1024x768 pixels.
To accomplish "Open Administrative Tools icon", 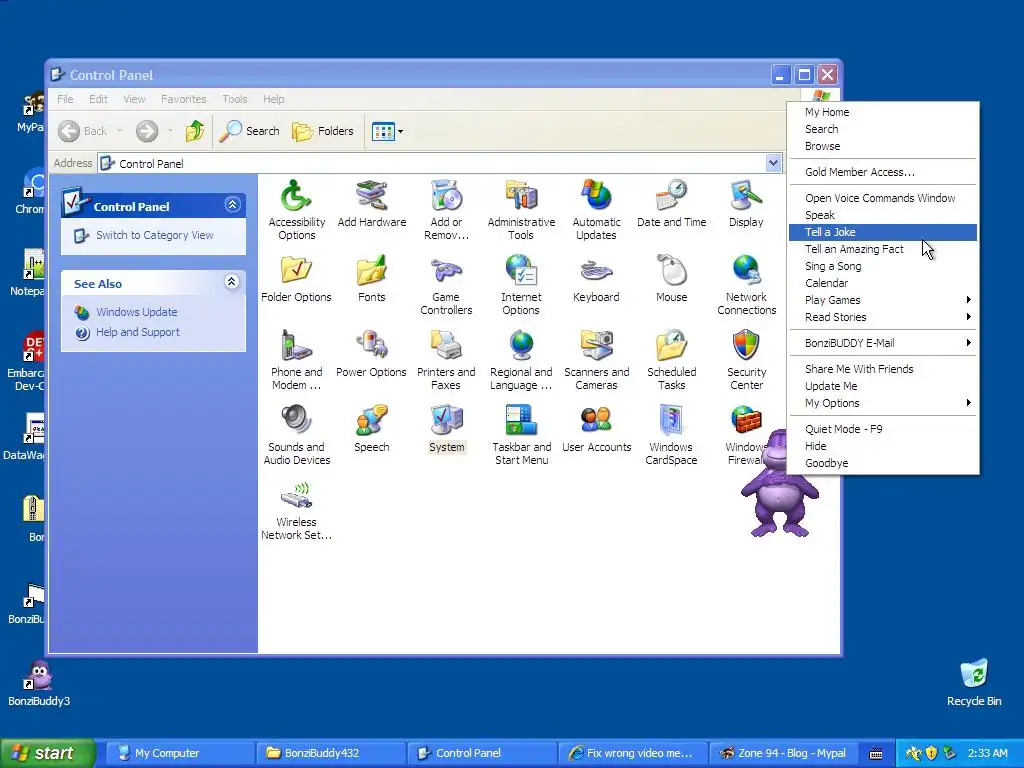I will (x=521, y=210).
